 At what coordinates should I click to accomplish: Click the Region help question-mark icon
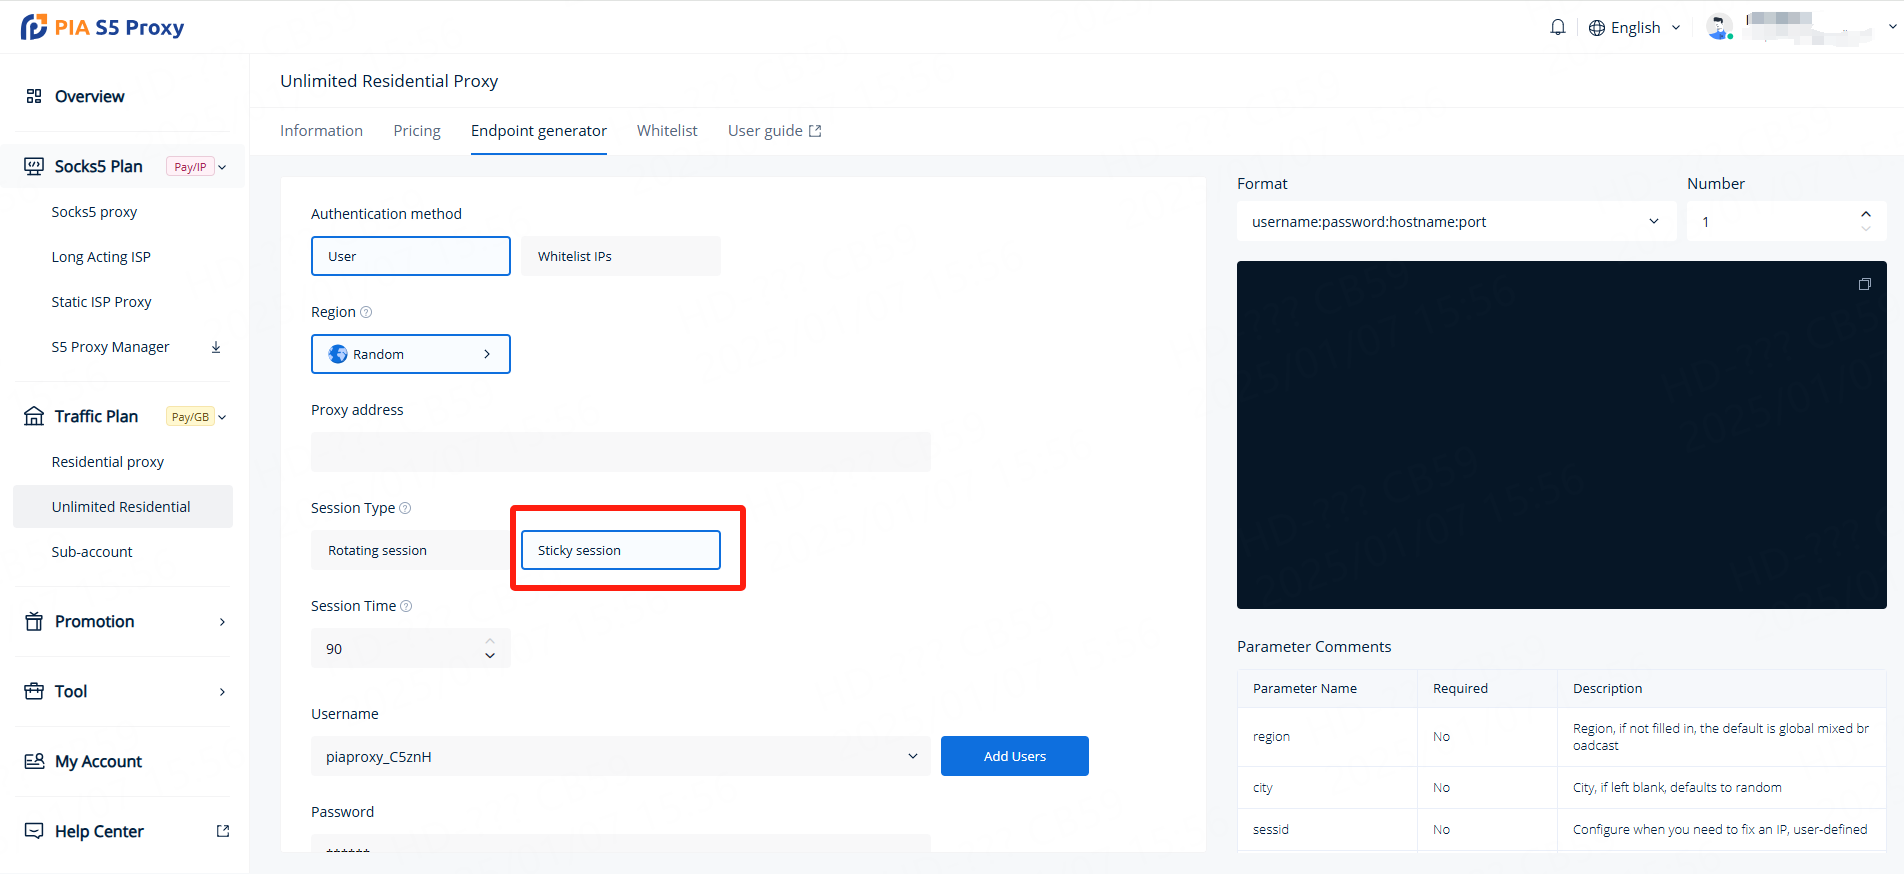point(366,312)
